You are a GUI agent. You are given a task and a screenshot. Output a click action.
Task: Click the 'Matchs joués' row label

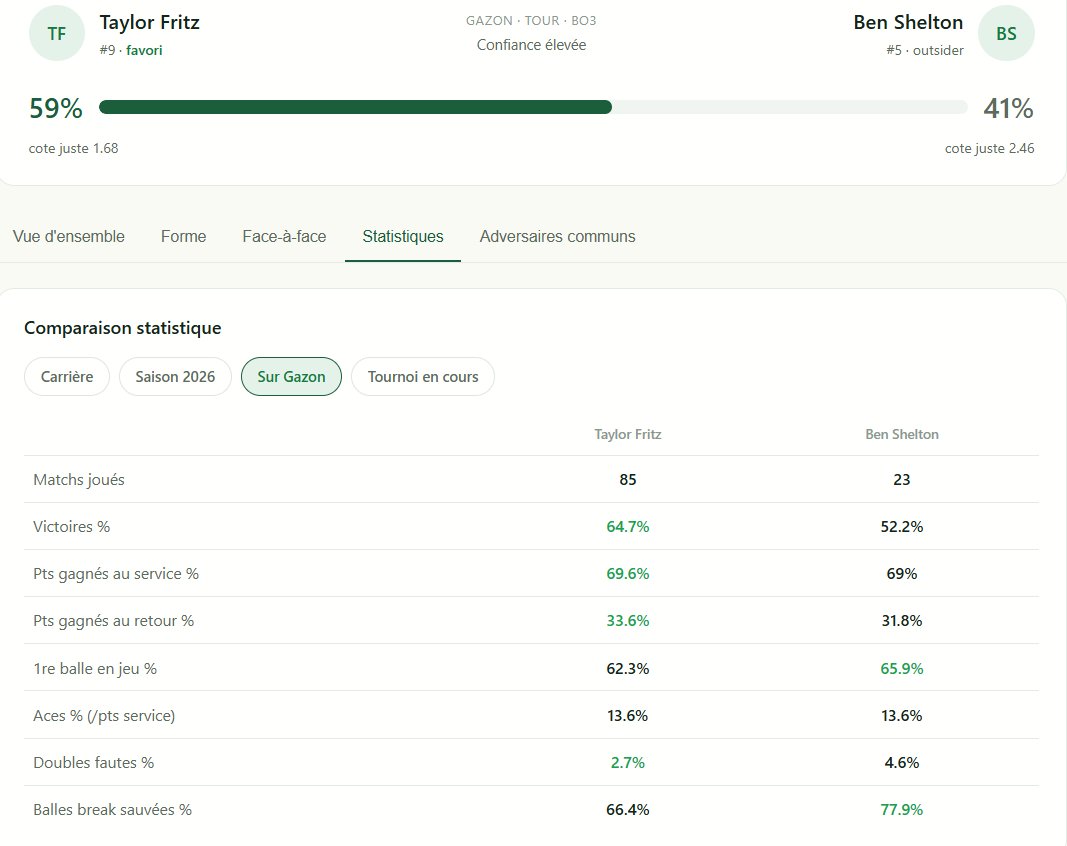click(79, 480)
